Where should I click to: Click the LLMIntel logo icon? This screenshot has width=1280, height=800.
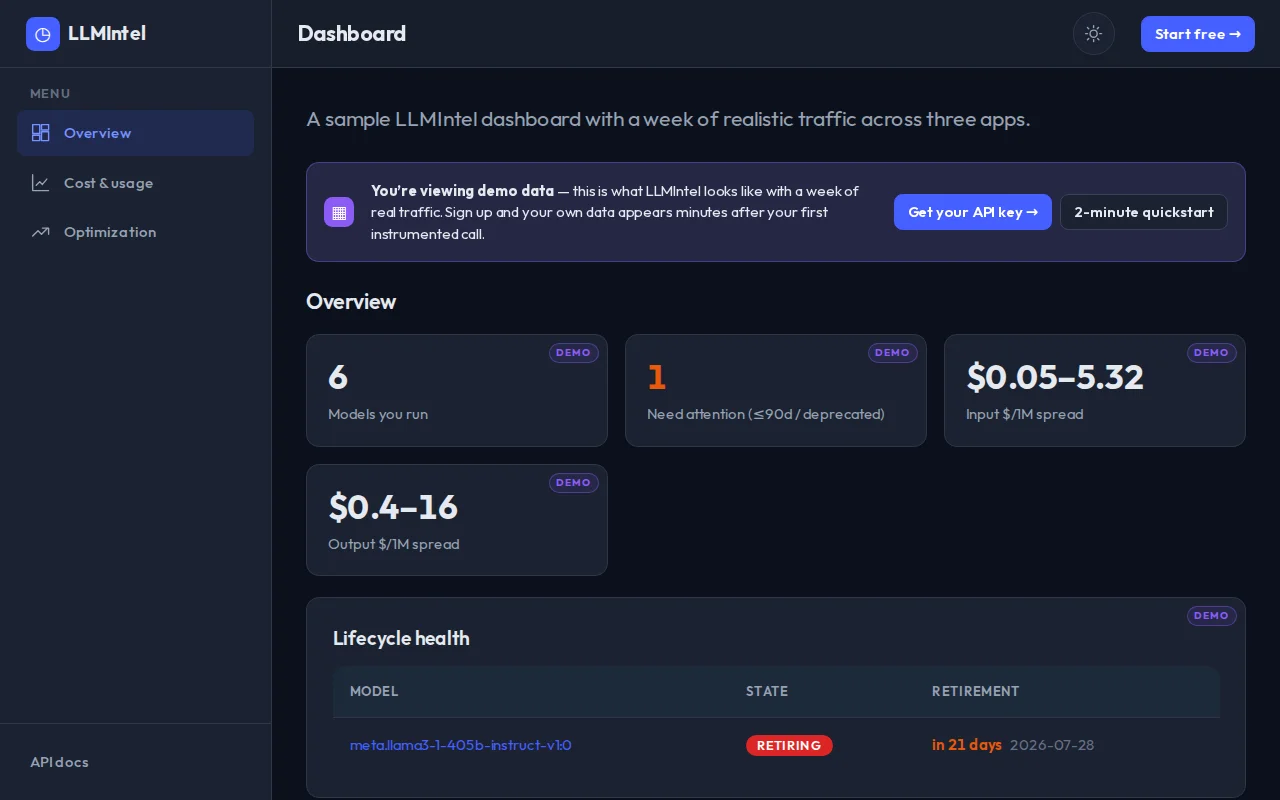[x=43, y=34]
